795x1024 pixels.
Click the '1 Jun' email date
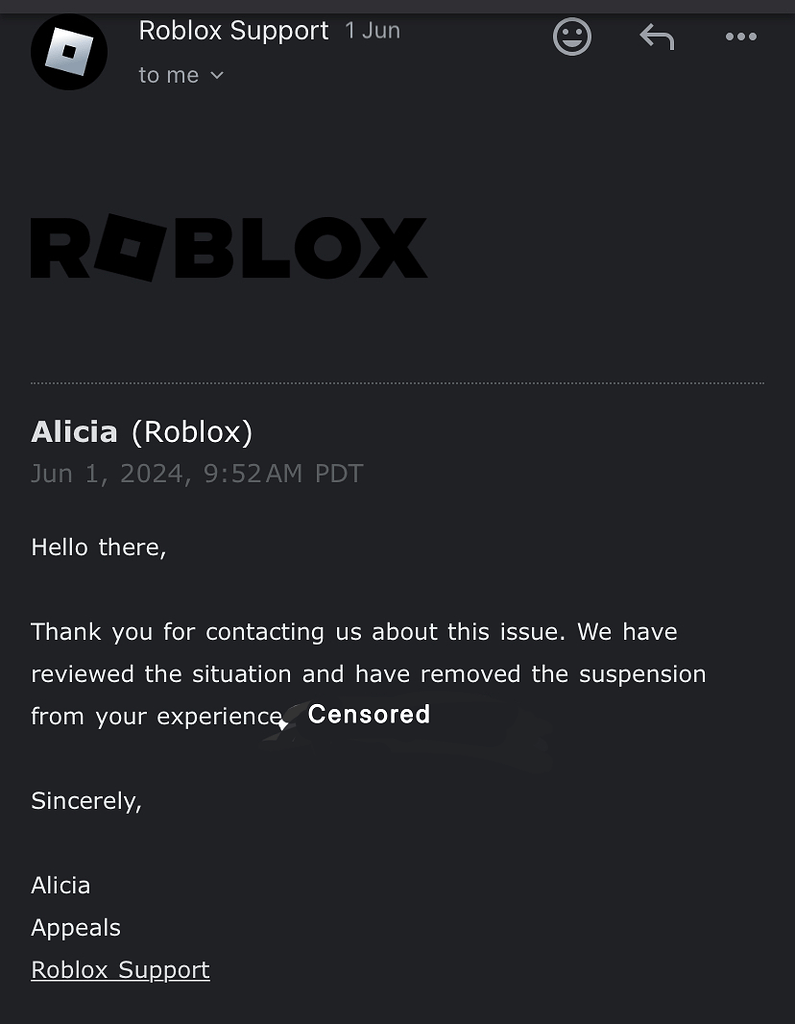click(x=372, y=31)
